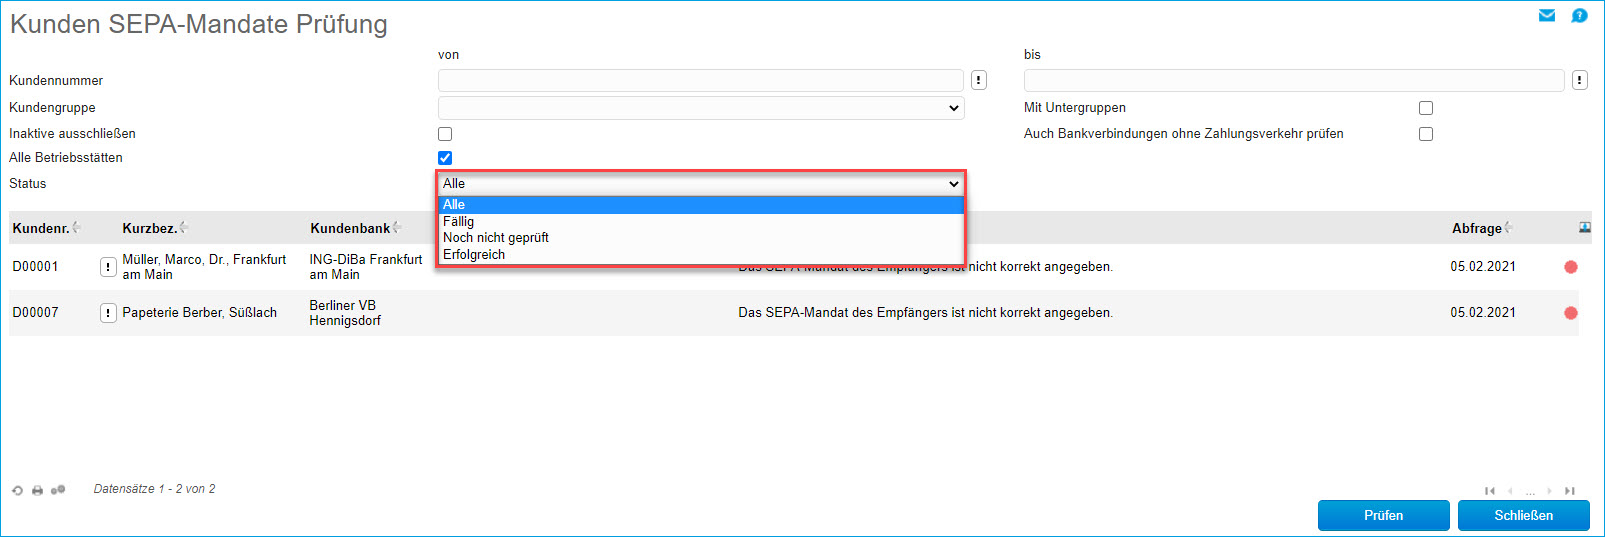1605x537 pixels.
Task: Click the Schließen button
Action: click(1523, 515)
